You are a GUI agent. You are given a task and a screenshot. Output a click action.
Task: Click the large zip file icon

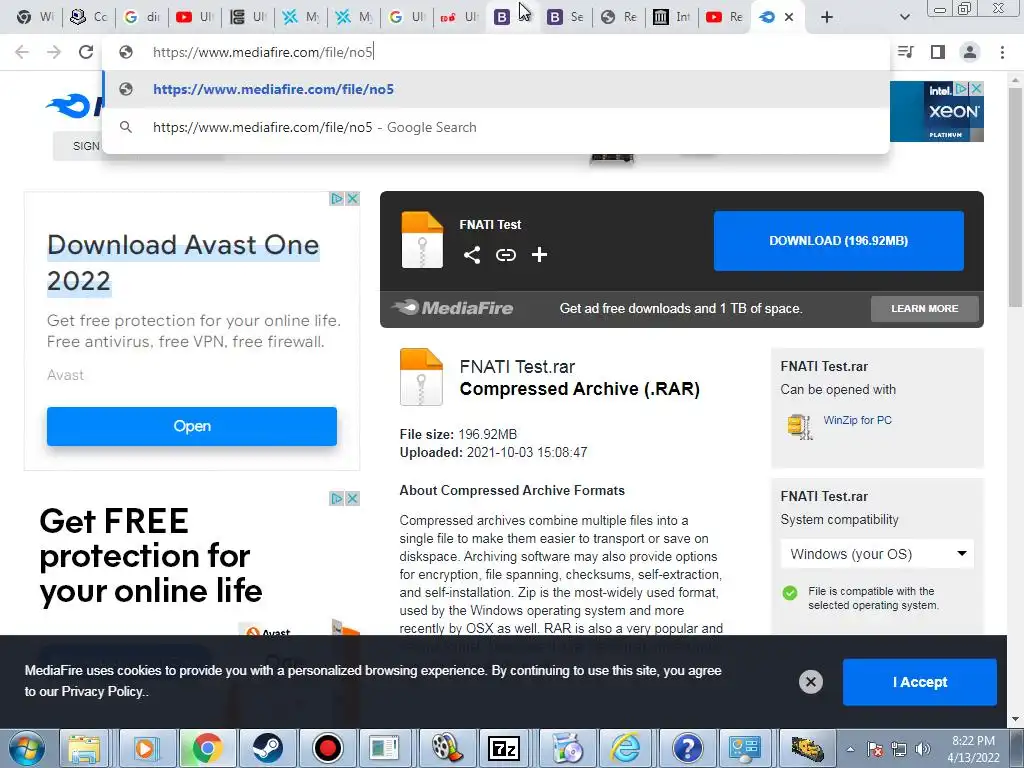421,377
